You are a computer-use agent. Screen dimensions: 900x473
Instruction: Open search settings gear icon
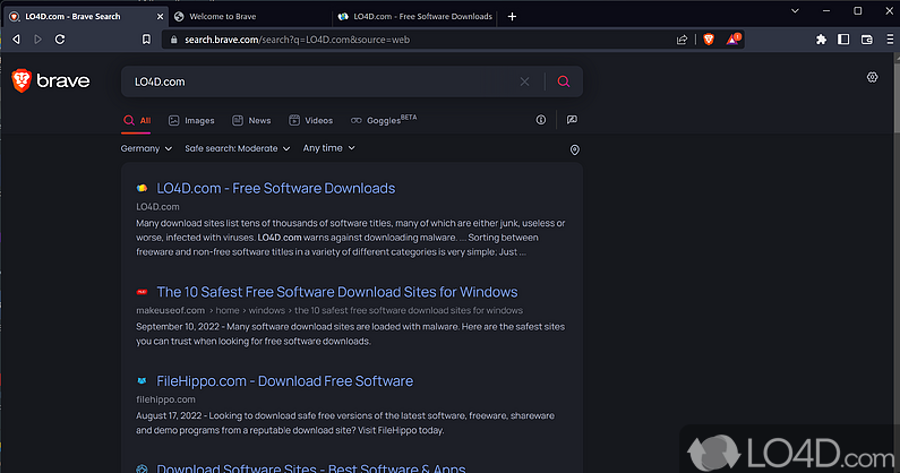coord(872,77)
